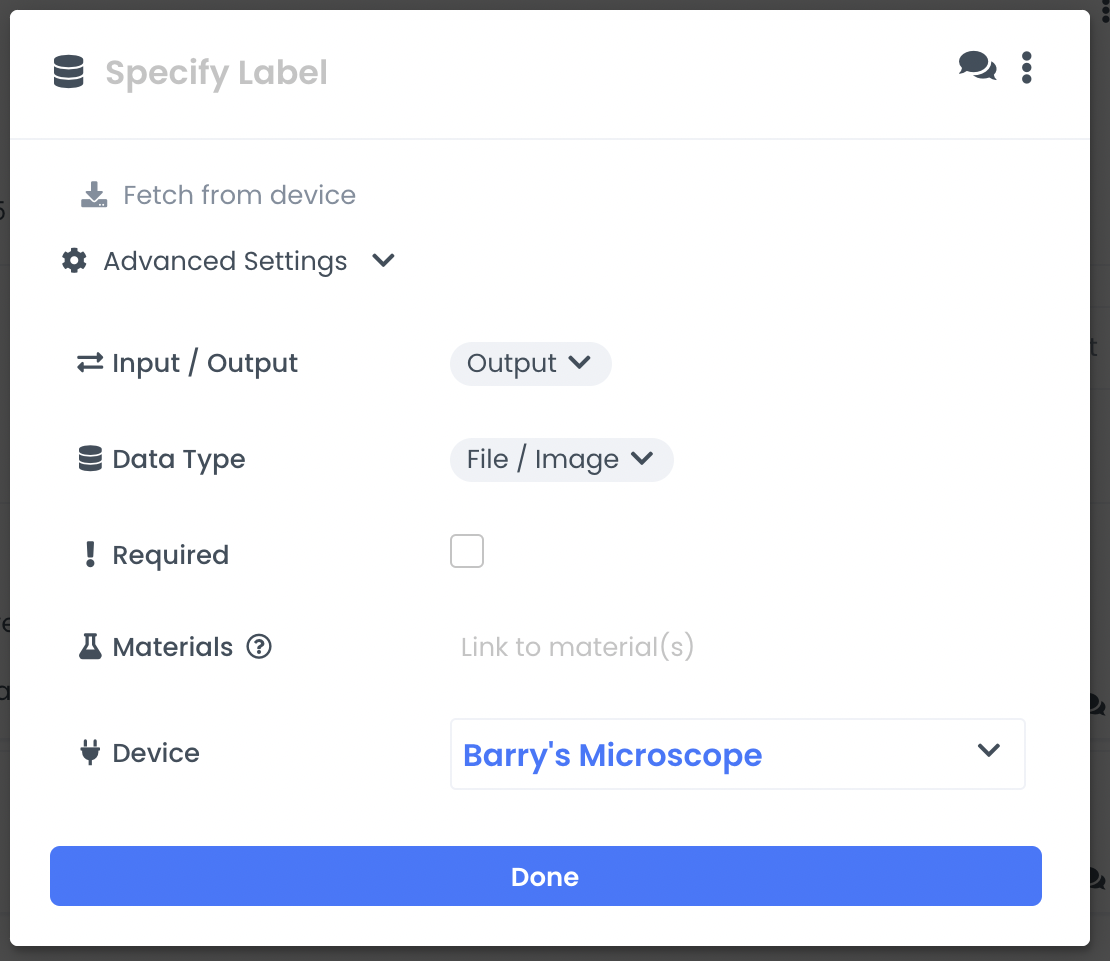Click the Specify Label name field
This screenshot has height=961, width=1110.
(x=216, y=72)
